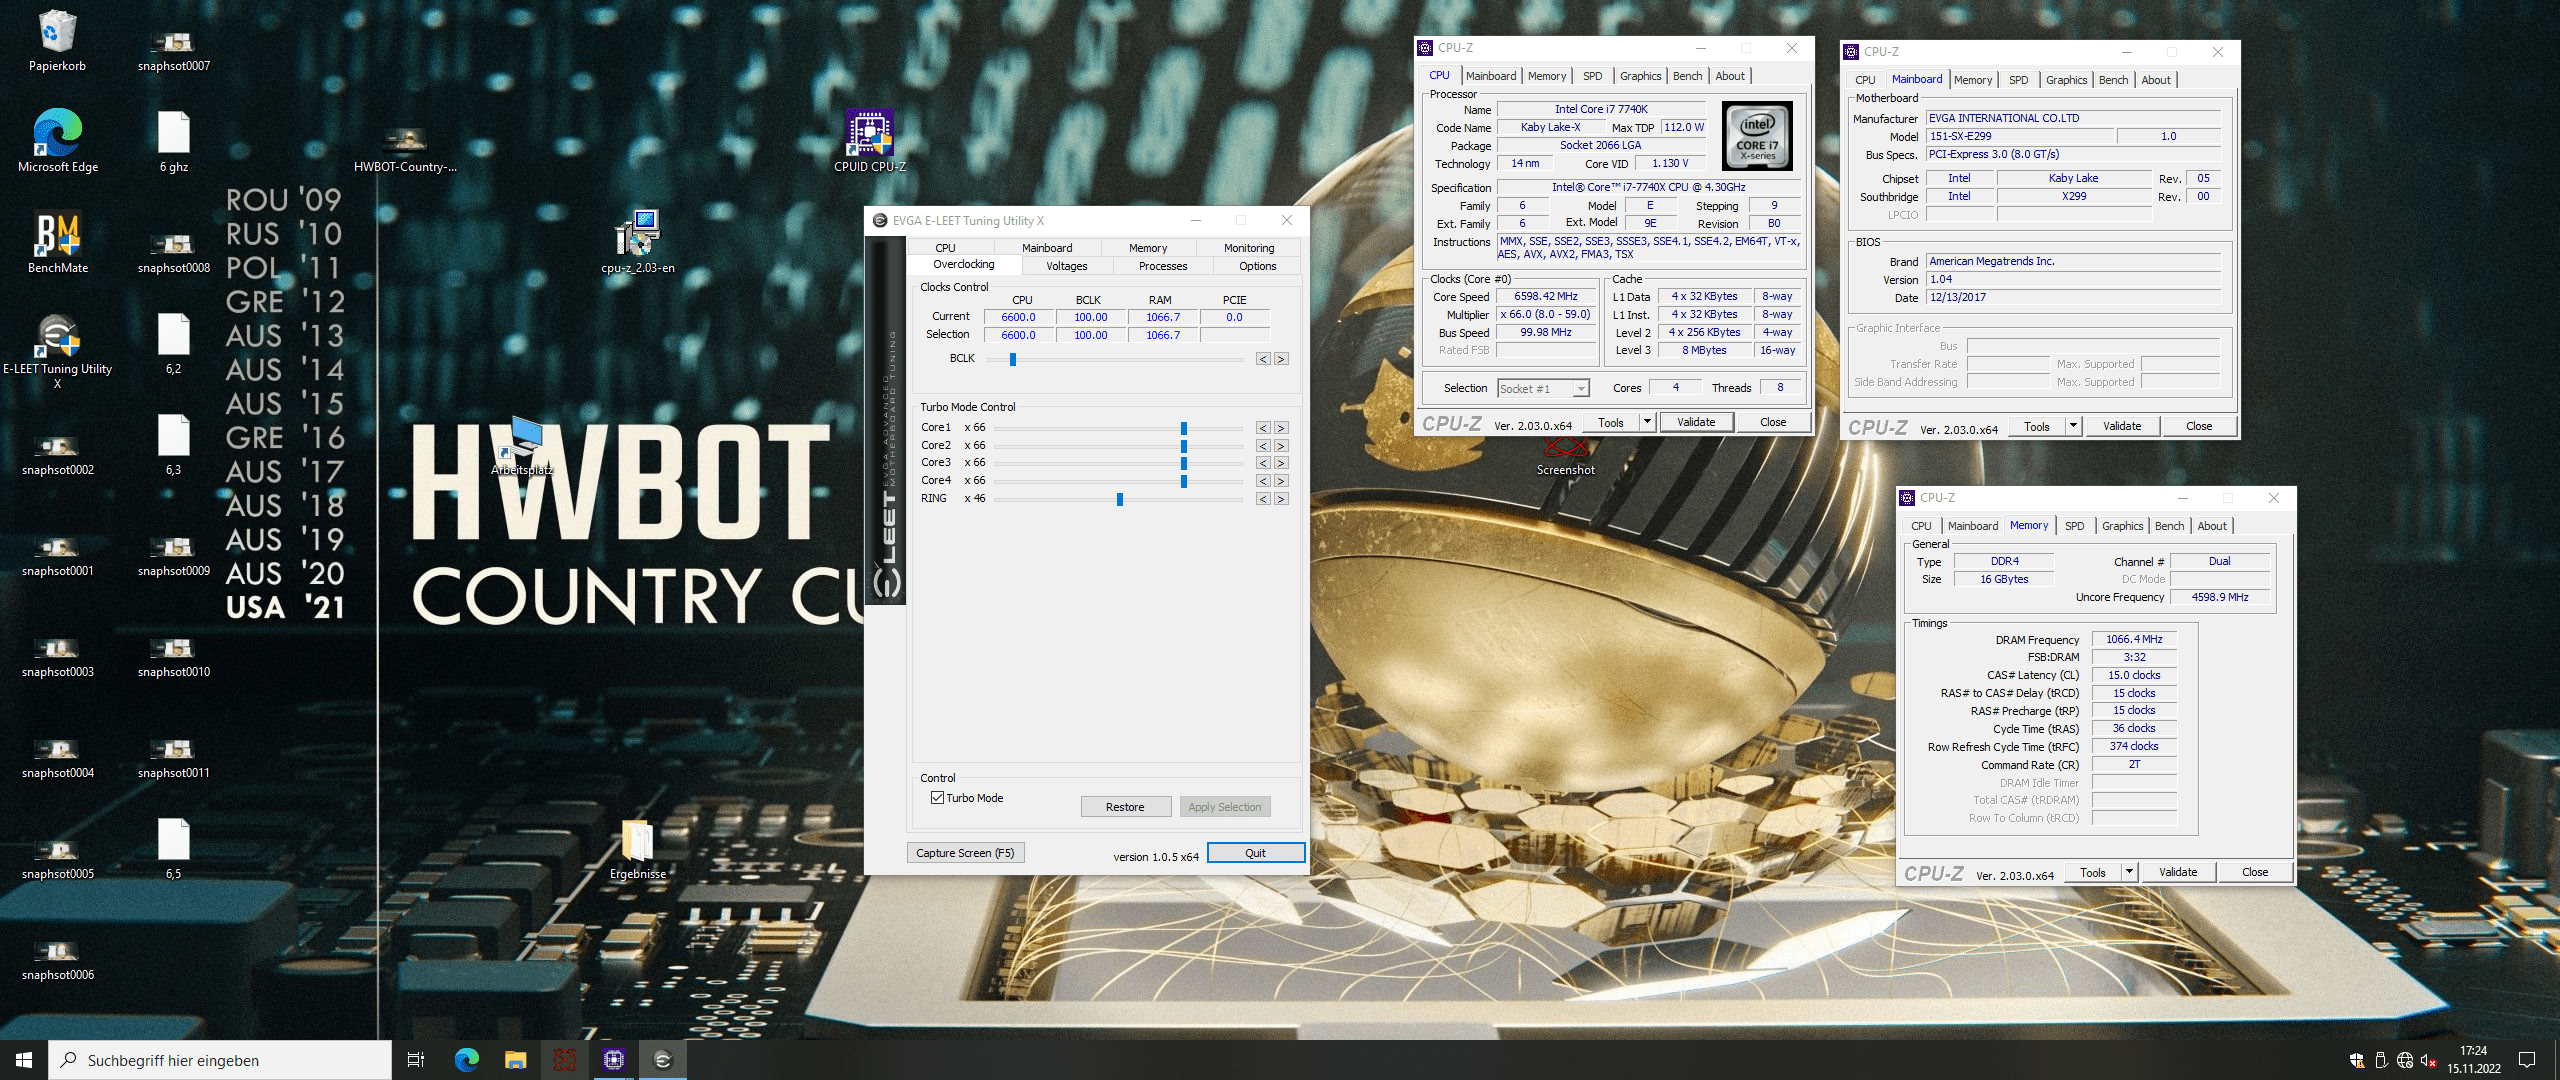Quit the E-LEET Tuning Utility
The height and width of the screenshot is (1080, 2560).
pos(1255,852)
